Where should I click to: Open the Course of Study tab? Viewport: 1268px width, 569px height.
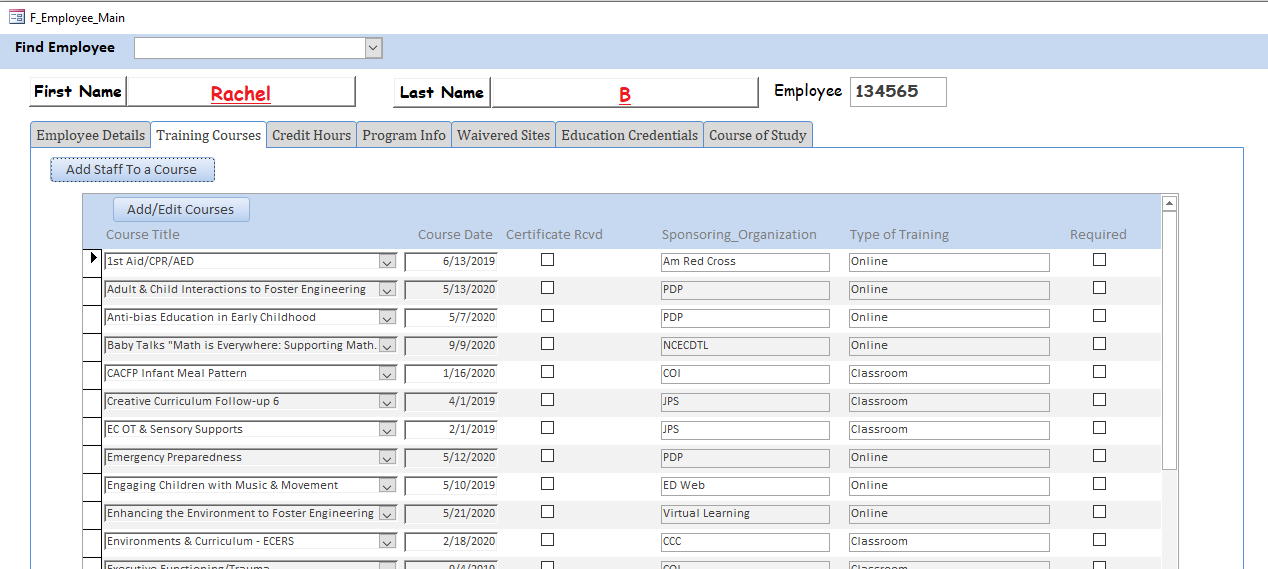(x=757, y=135)
